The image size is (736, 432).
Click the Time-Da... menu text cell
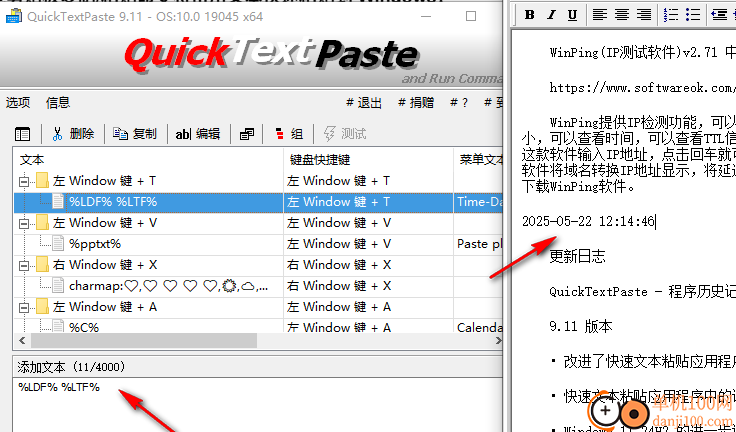(x=478, y=202)
